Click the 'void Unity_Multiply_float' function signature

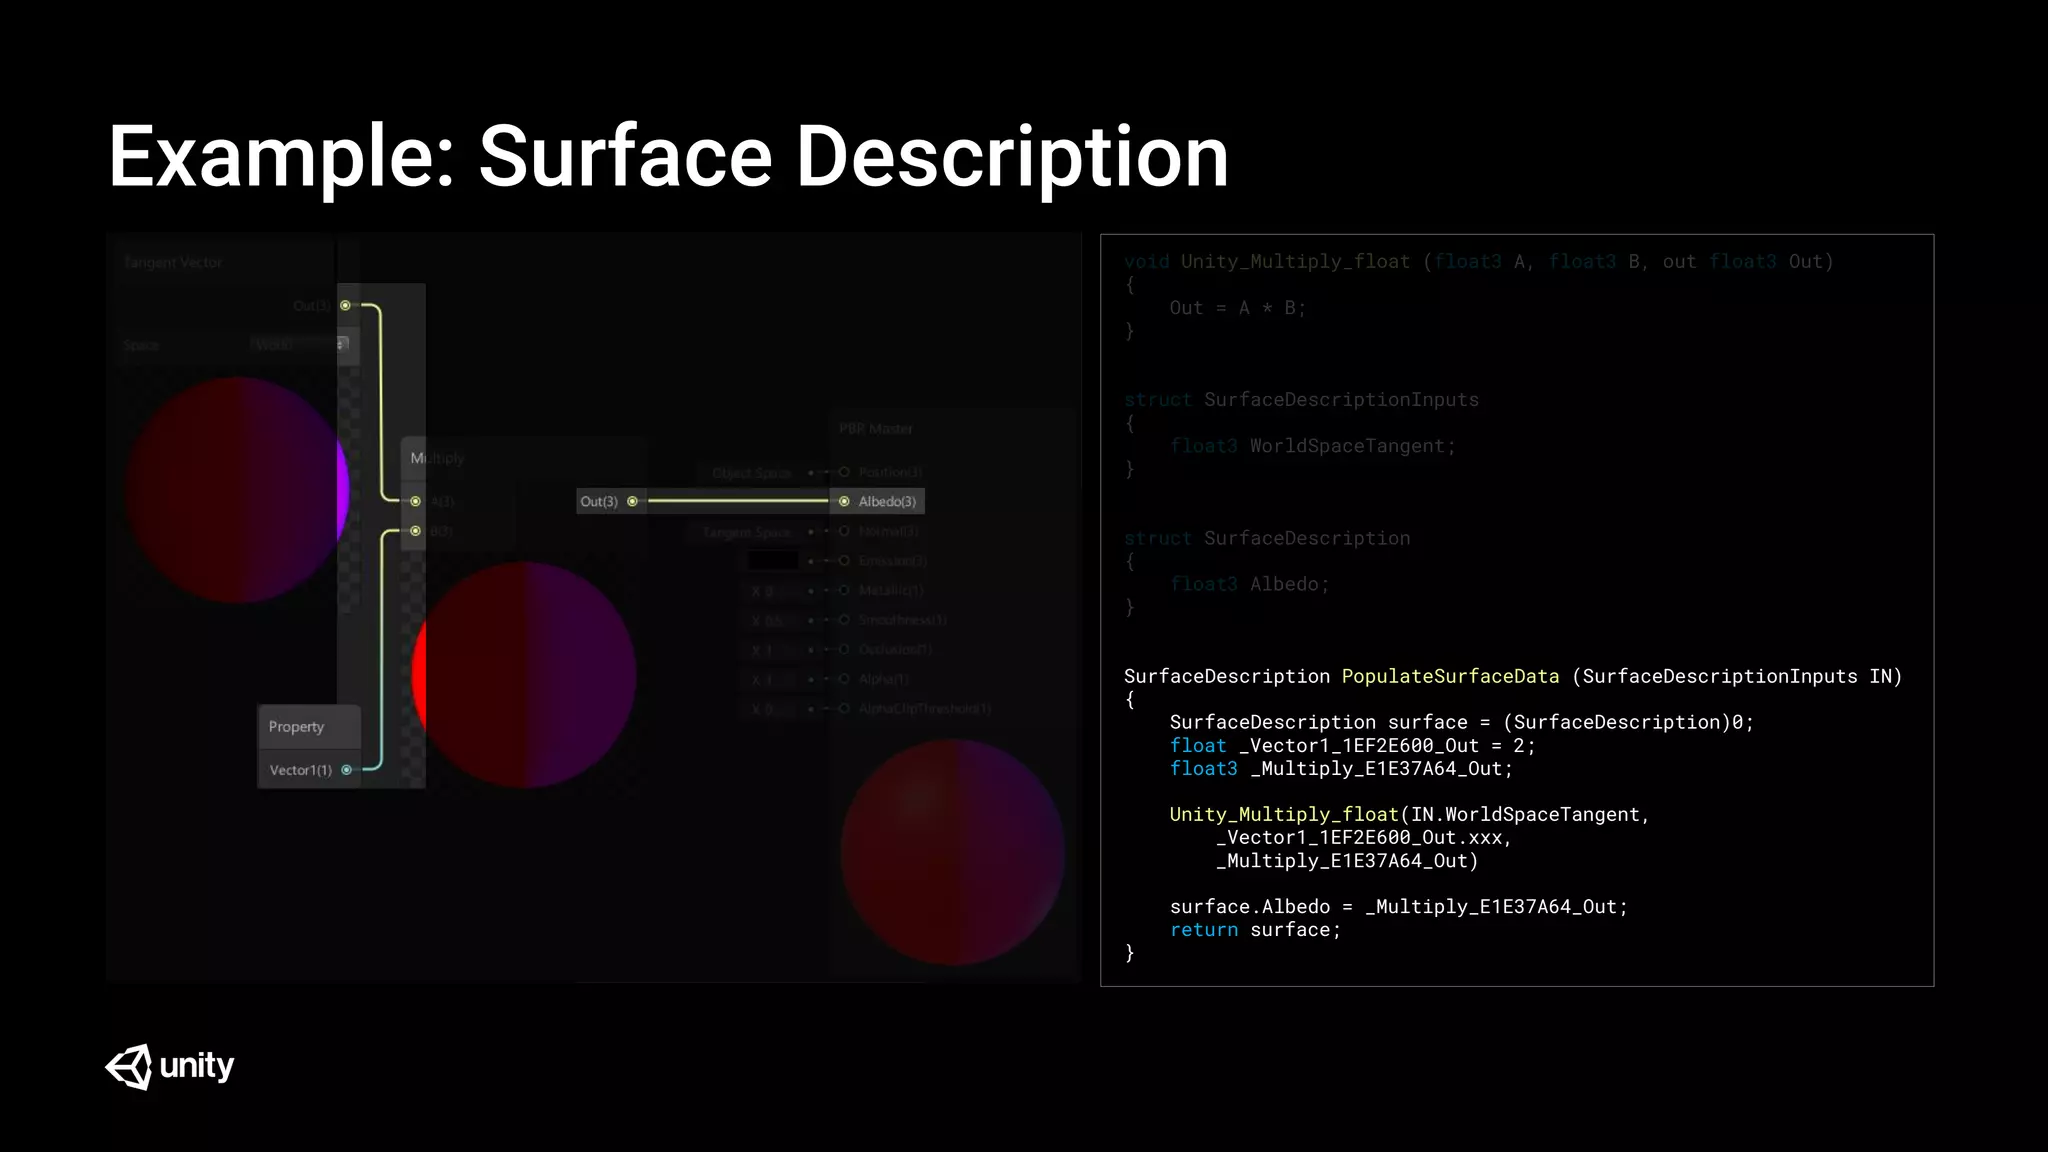click(x=1479, y=262)
